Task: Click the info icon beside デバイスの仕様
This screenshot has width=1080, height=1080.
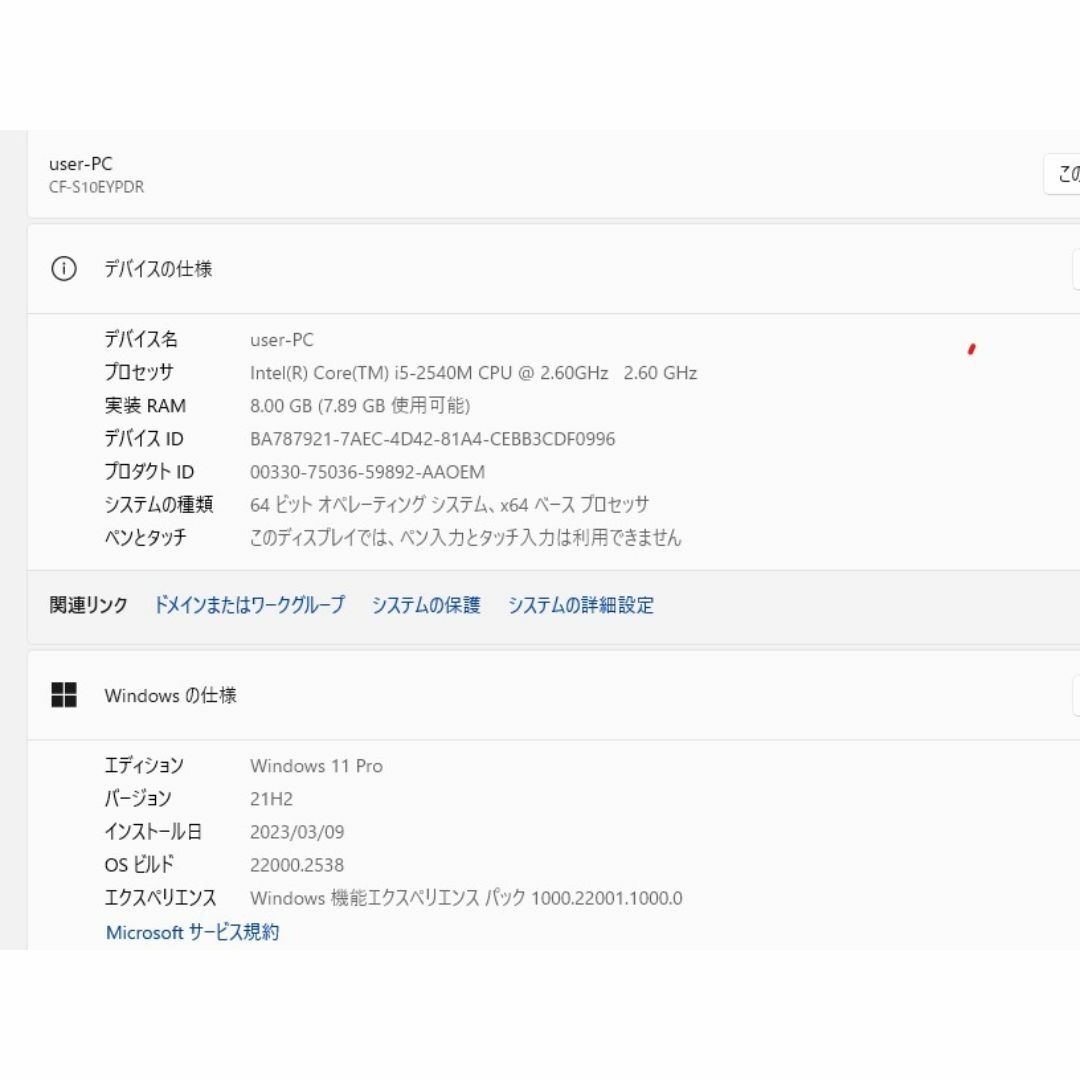Action: coord(64,269)
